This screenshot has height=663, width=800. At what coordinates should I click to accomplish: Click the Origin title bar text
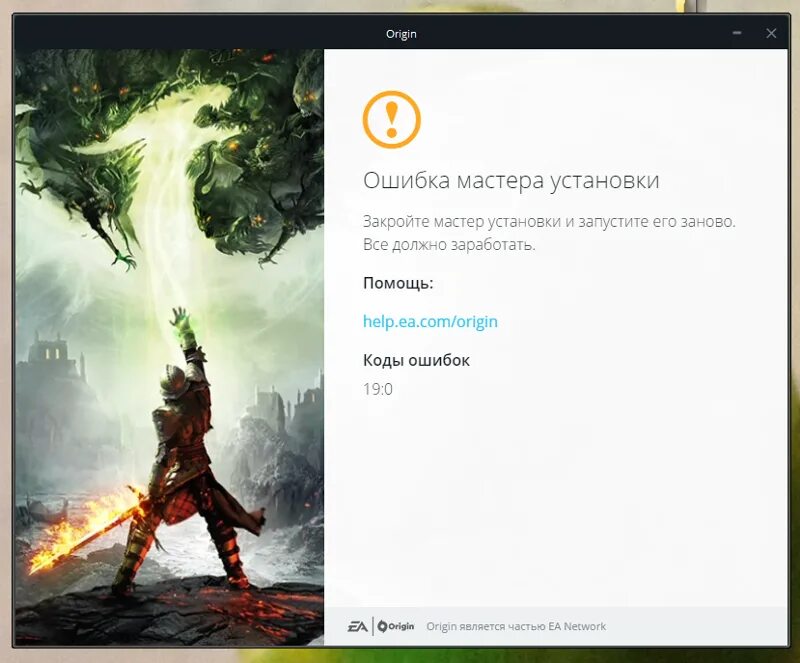pyautogui.click(x=401, y=34)
